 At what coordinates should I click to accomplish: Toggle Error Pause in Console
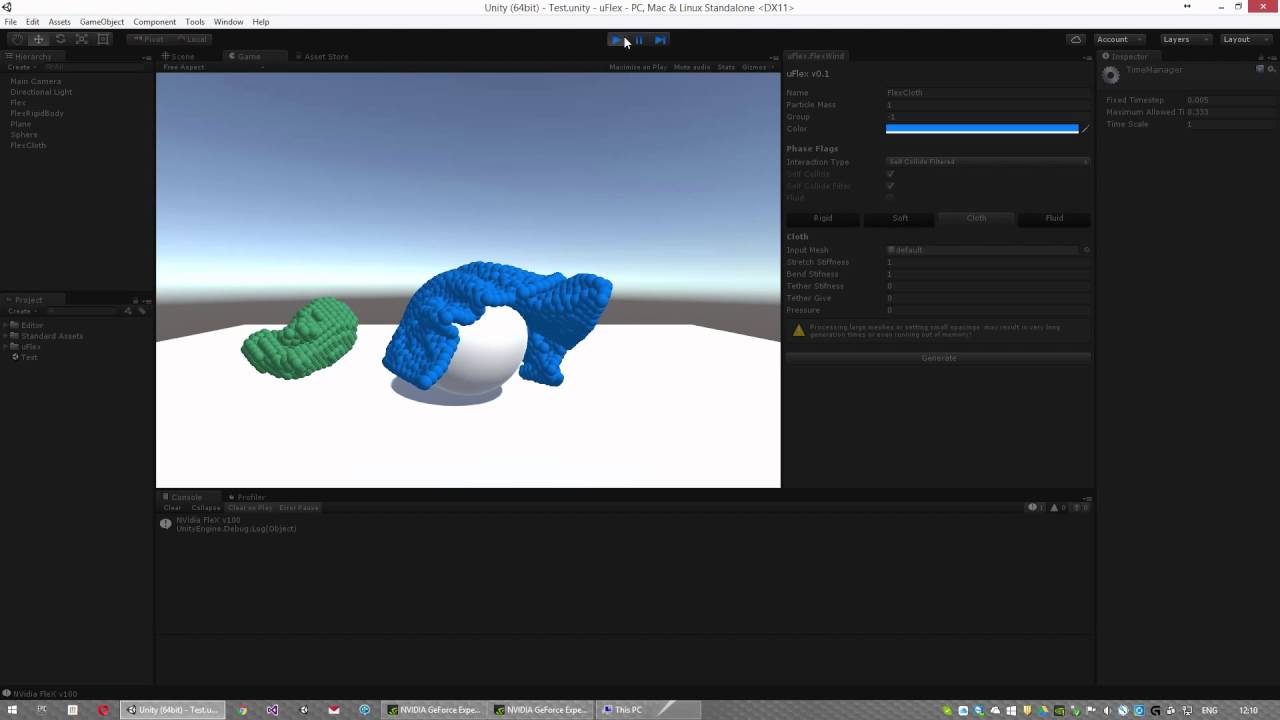[299, 507]
